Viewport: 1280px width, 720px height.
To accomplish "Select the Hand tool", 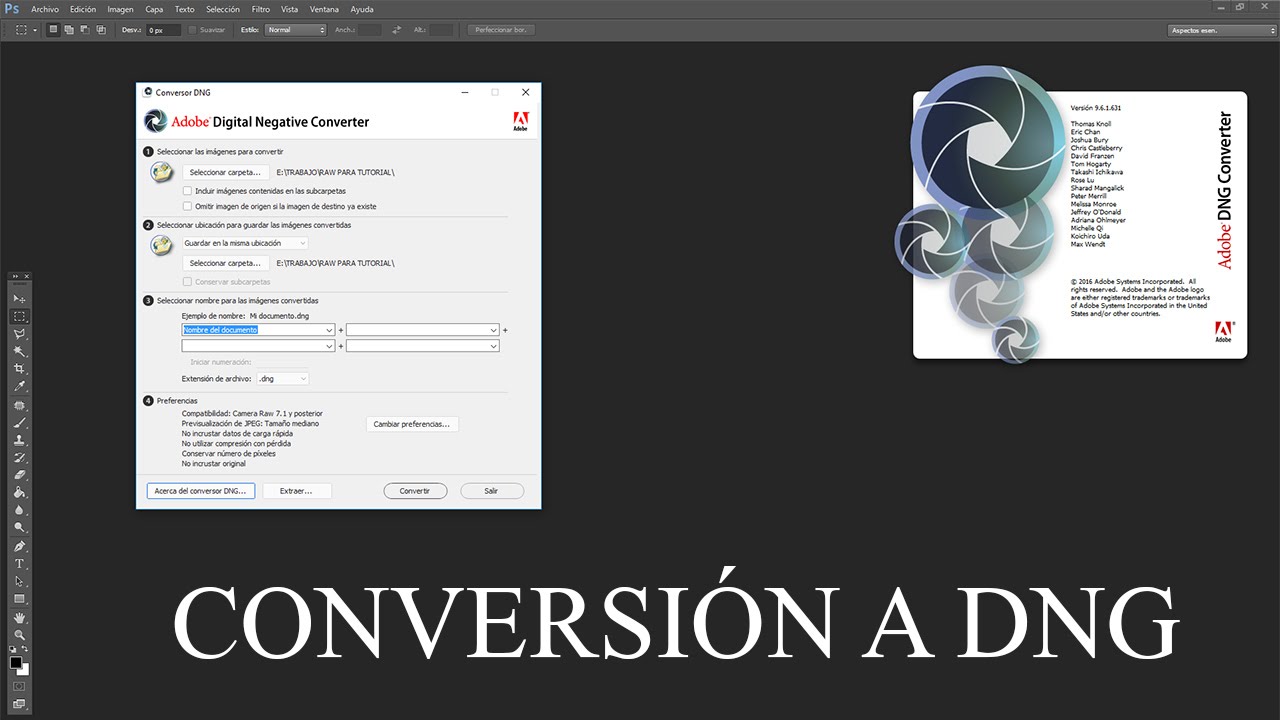I will [x=19, y=618].
